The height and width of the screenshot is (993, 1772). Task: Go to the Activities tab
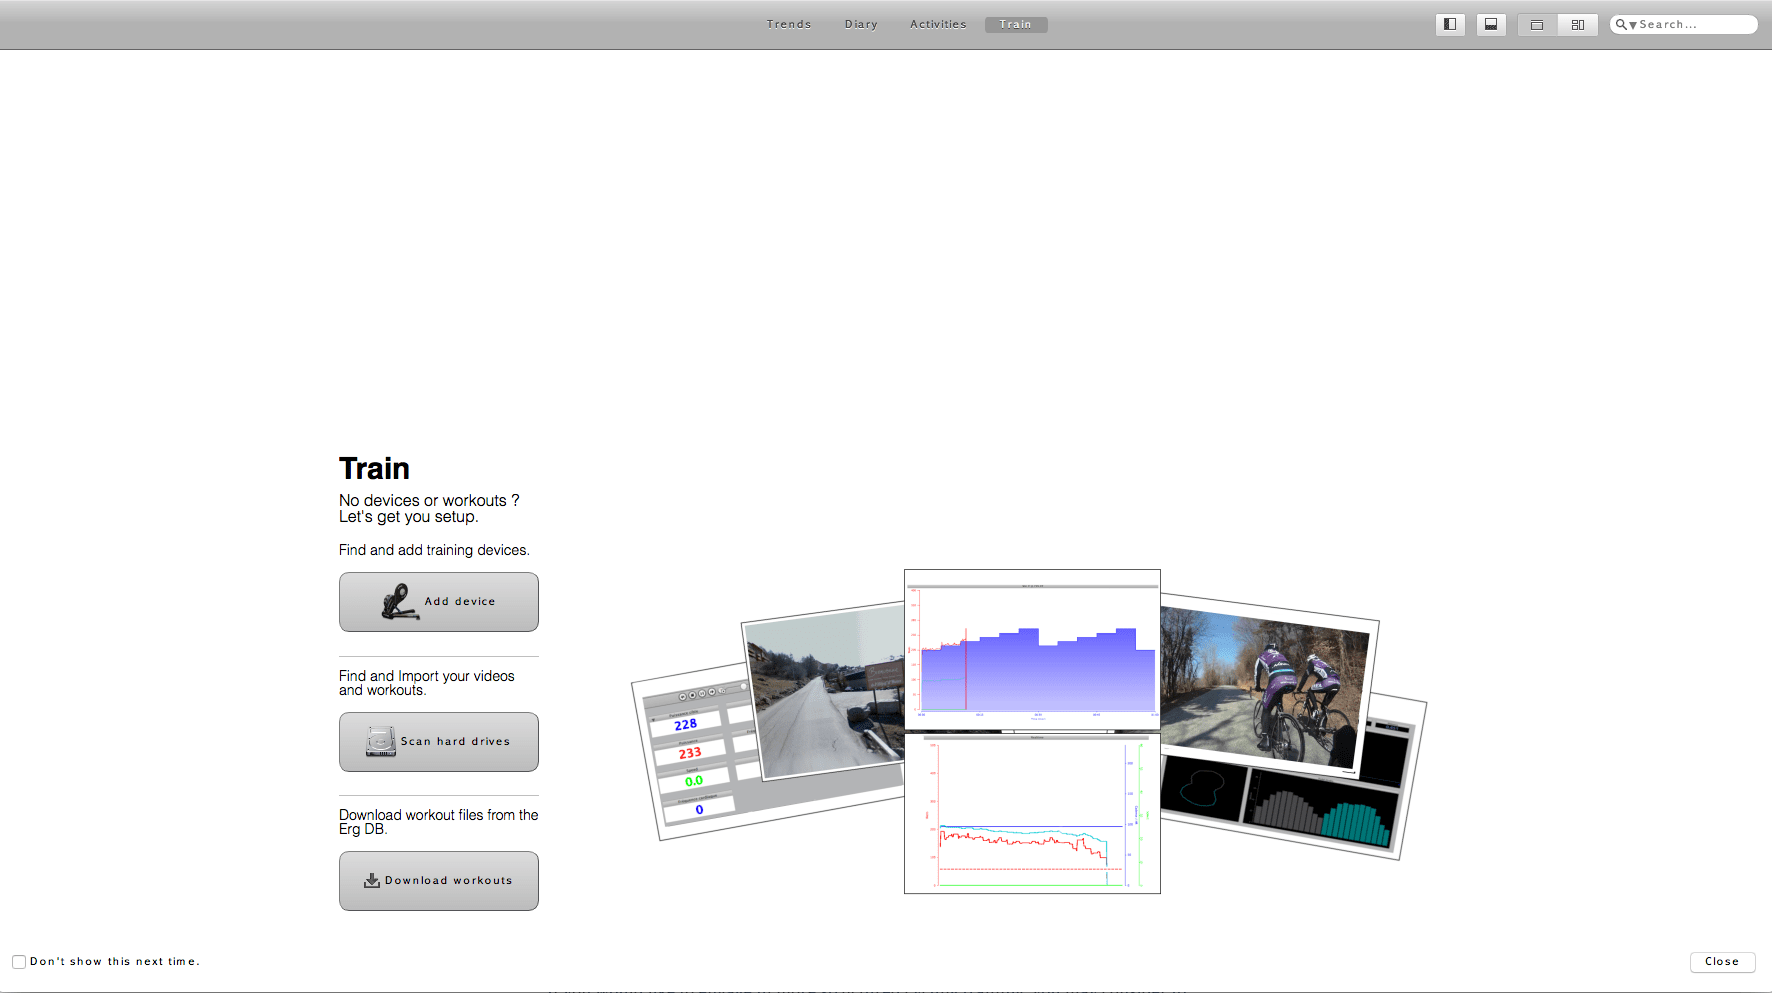point(938,25)
